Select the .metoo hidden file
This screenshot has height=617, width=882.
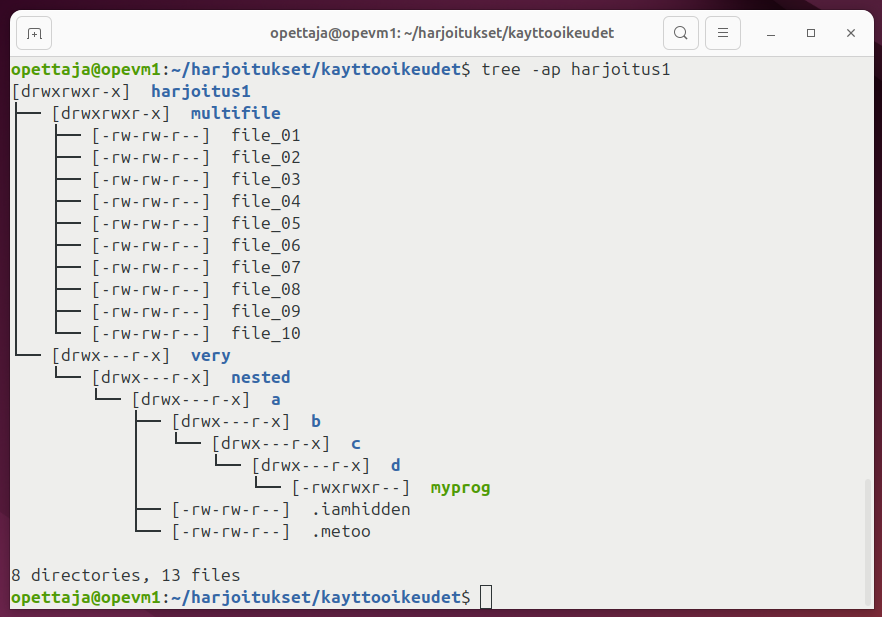[x=341, y=531]
